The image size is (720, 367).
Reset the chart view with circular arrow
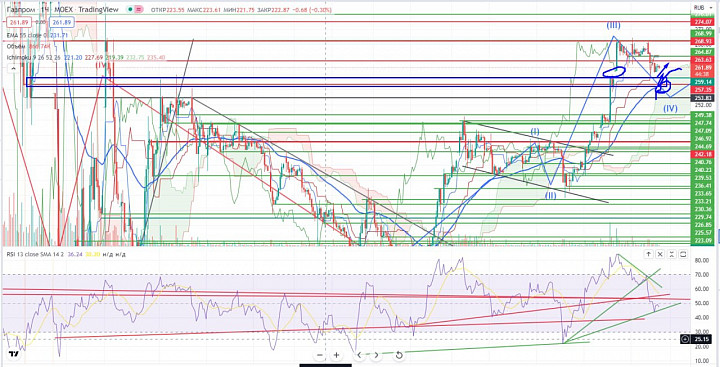[399, 355]
